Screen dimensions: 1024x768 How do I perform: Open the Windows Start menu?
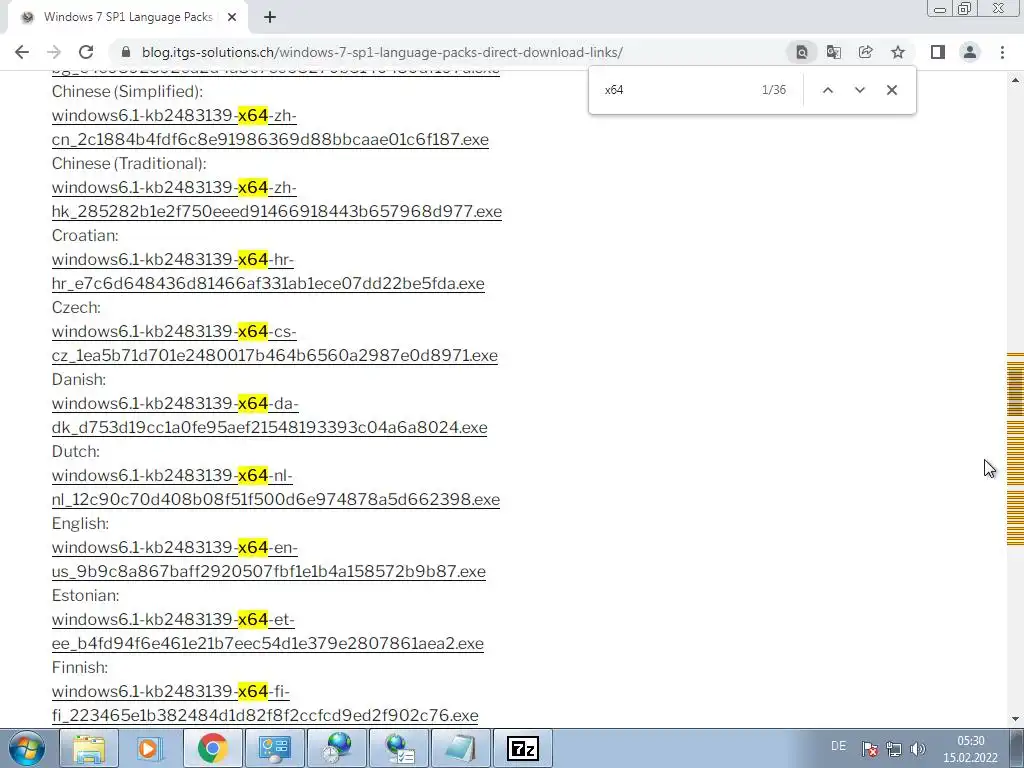(x=26, y=748)
